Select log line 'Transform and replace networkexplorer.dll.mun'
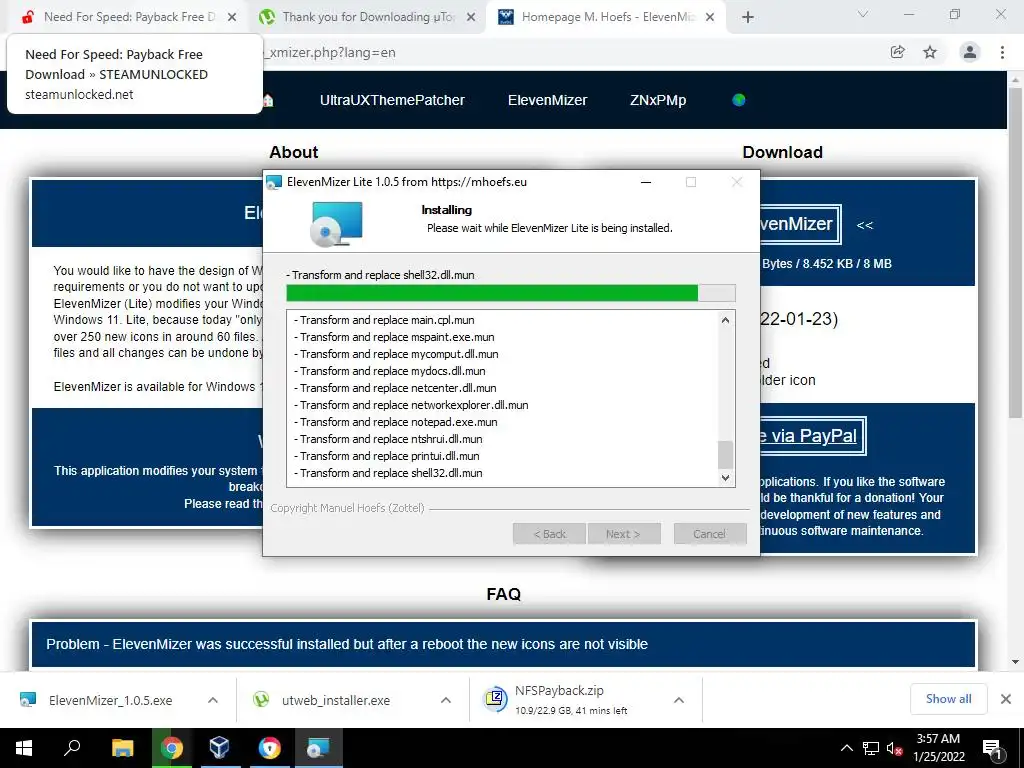 click(x=411, y=405)
